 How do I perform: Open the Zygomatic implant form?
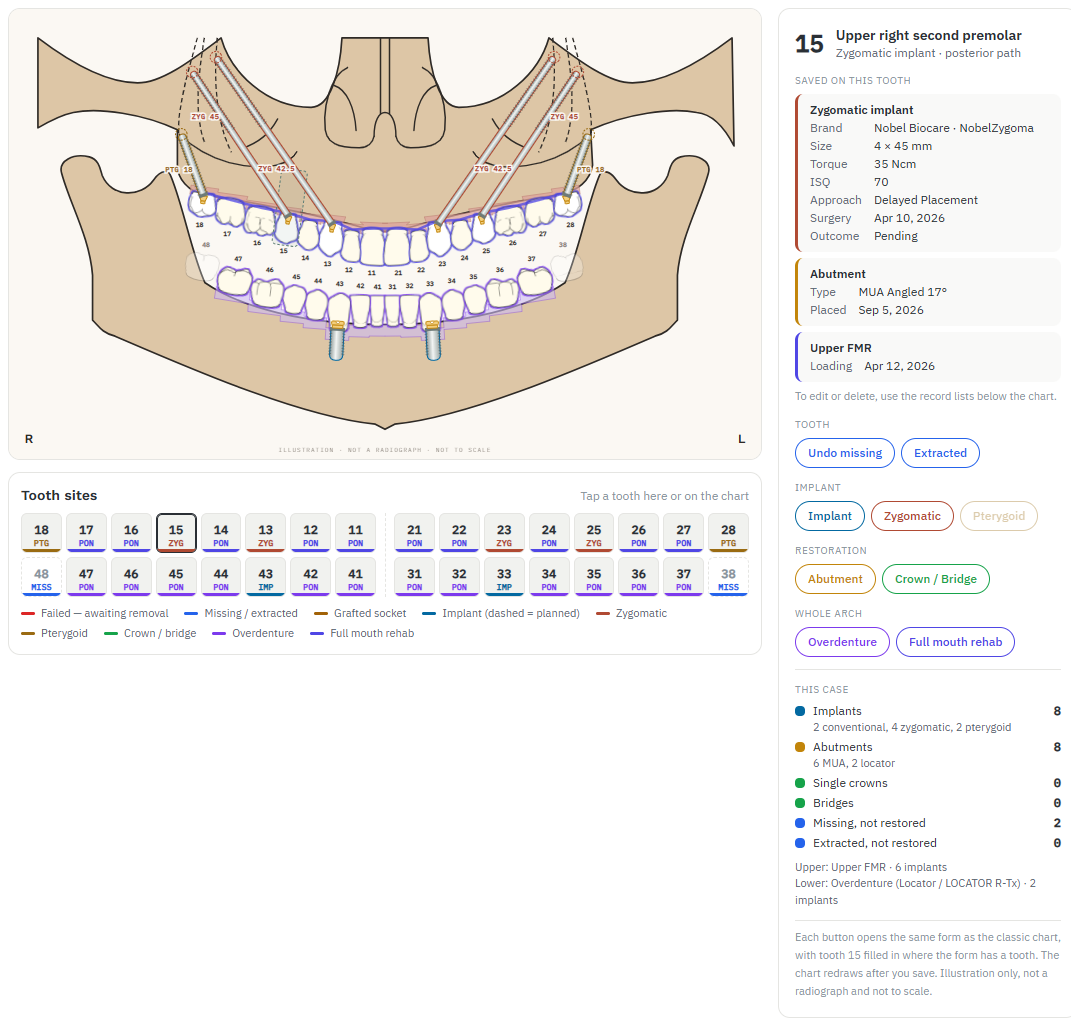[912, 516]
